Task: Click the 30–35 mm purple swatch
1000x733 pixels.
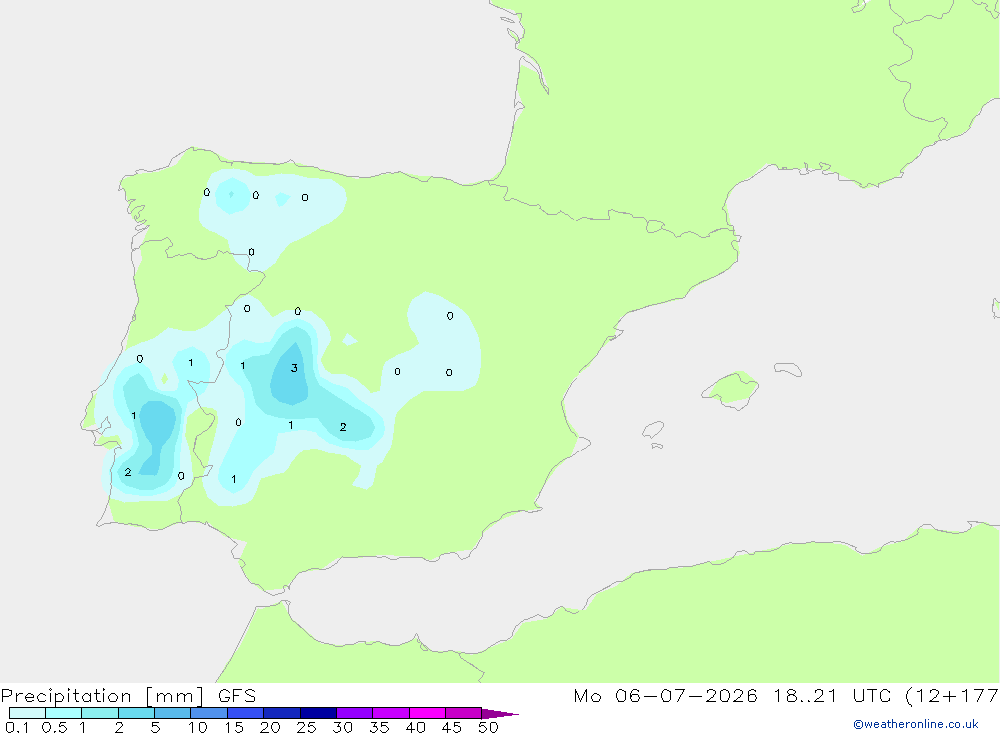Action: pyautogui.click(x=355, y=713)
